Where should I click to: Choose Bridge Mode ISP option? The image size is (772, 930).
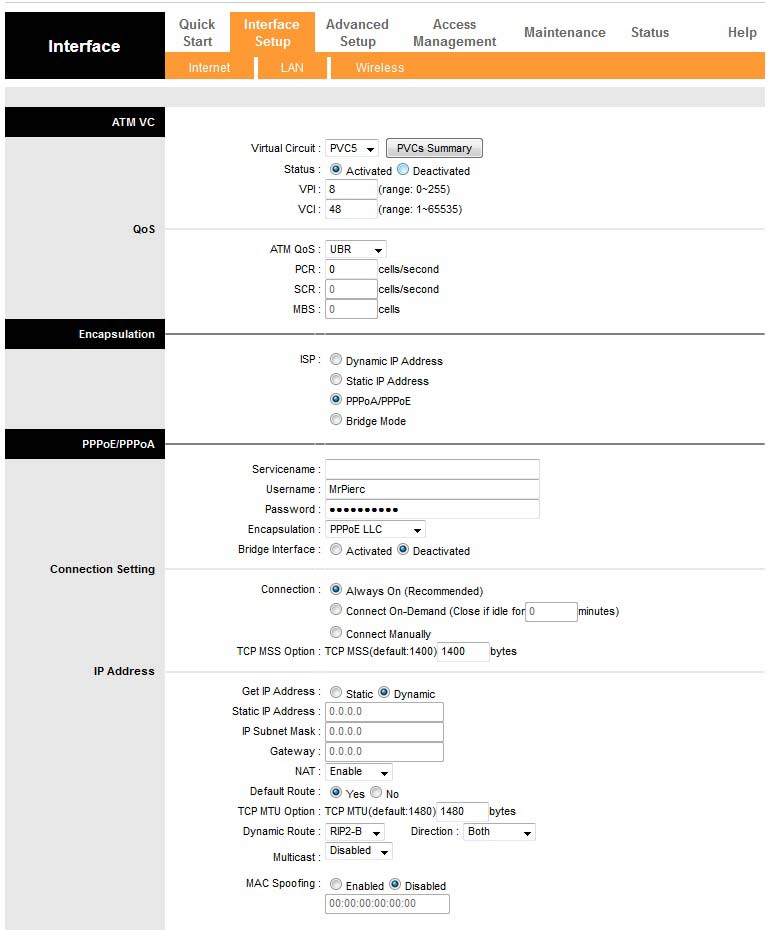[336, 419]
